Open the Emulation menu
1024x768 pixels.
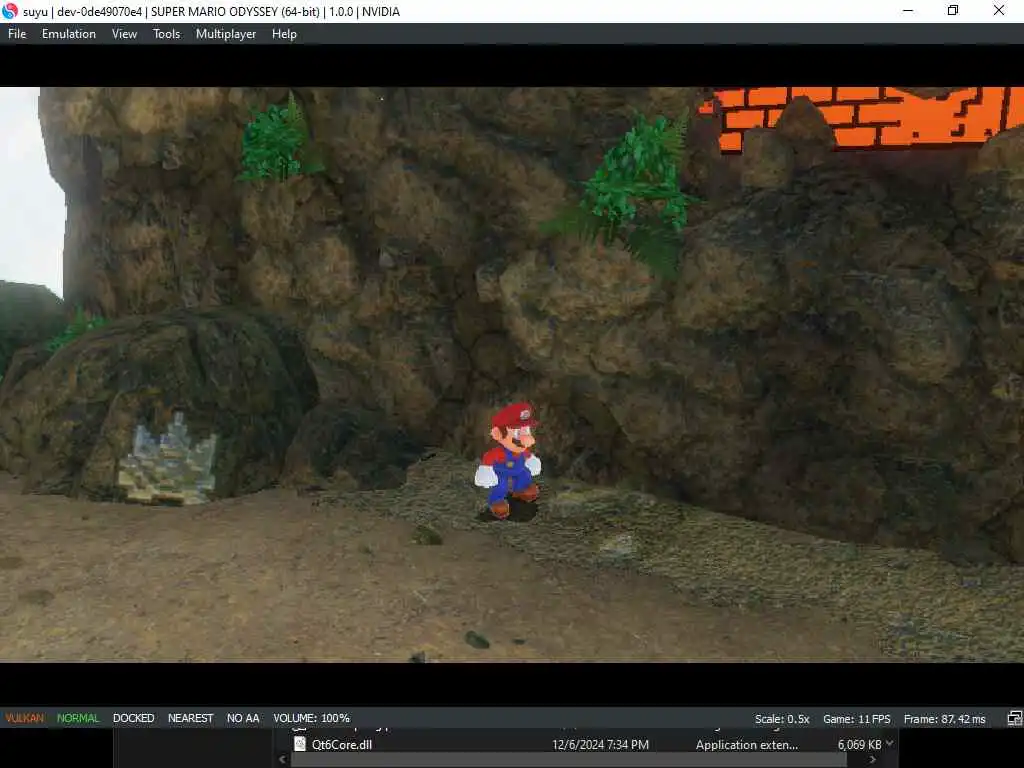(69, 34)
